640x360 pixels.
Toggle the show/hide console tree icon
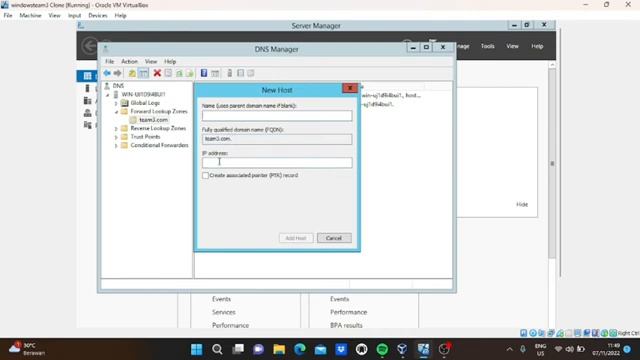pos(144,73)
